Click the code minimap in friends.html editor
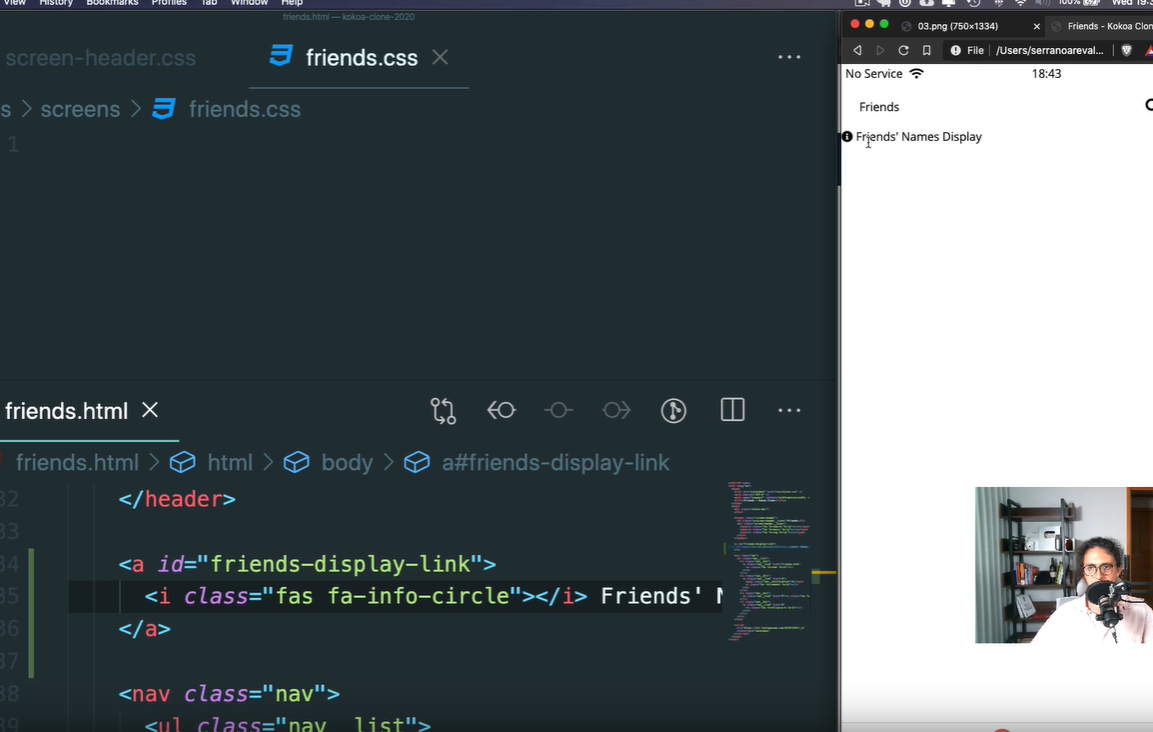The width and height of the screenshot is (1153, 732). pos(768,561)
